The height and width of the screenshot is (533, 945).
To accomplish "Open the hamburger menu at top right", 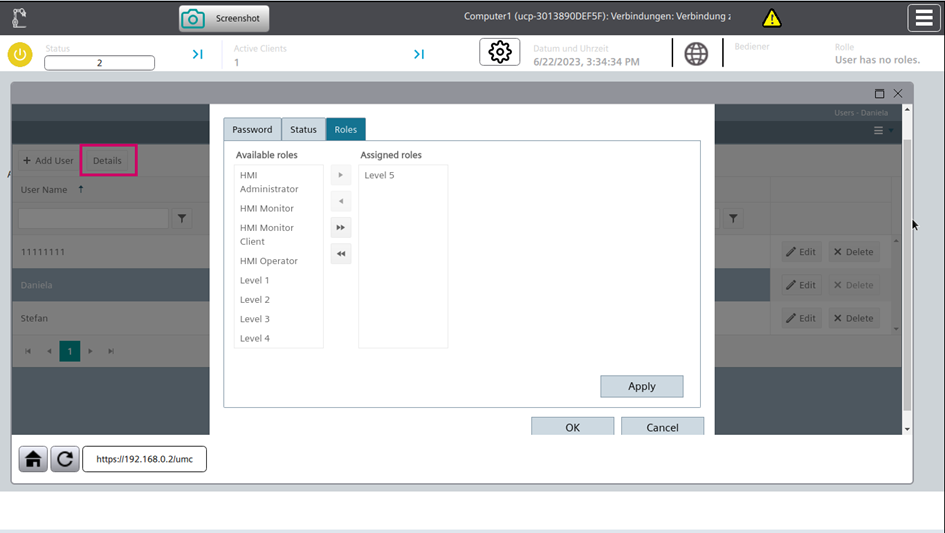I will (923, 17).
